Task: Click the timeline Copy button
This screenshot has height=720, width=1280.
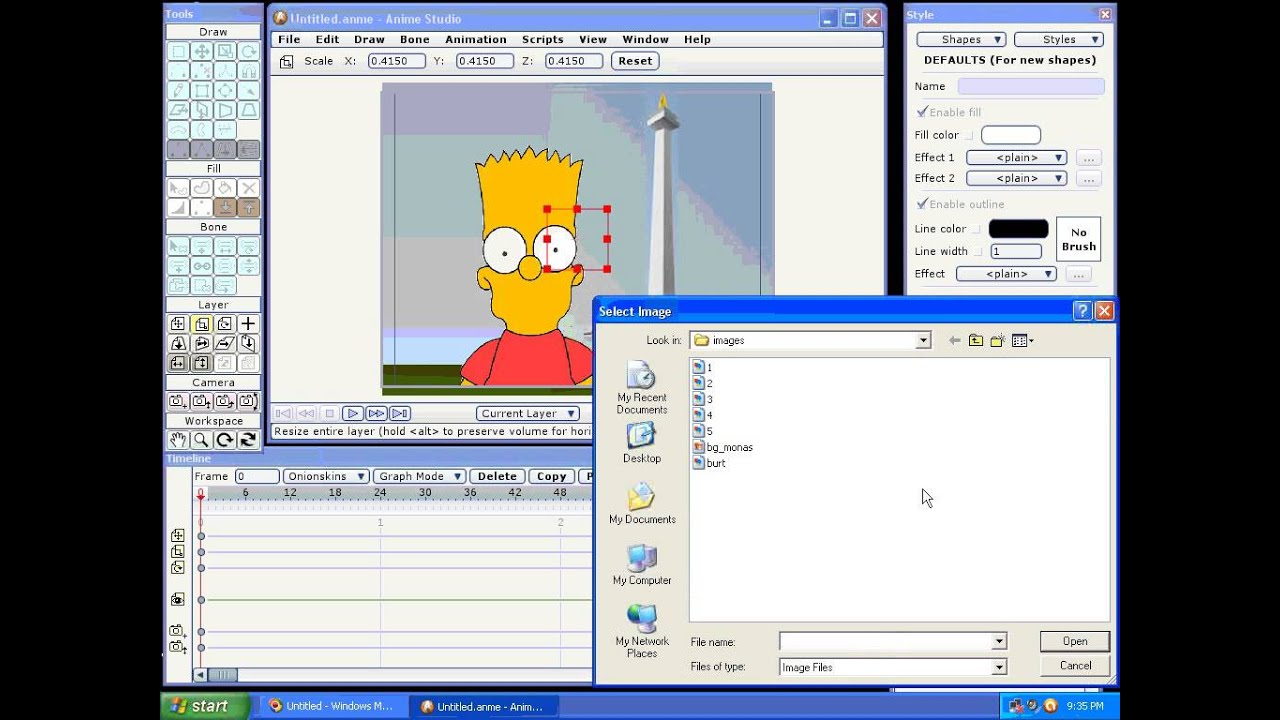Action: (551, 476)
